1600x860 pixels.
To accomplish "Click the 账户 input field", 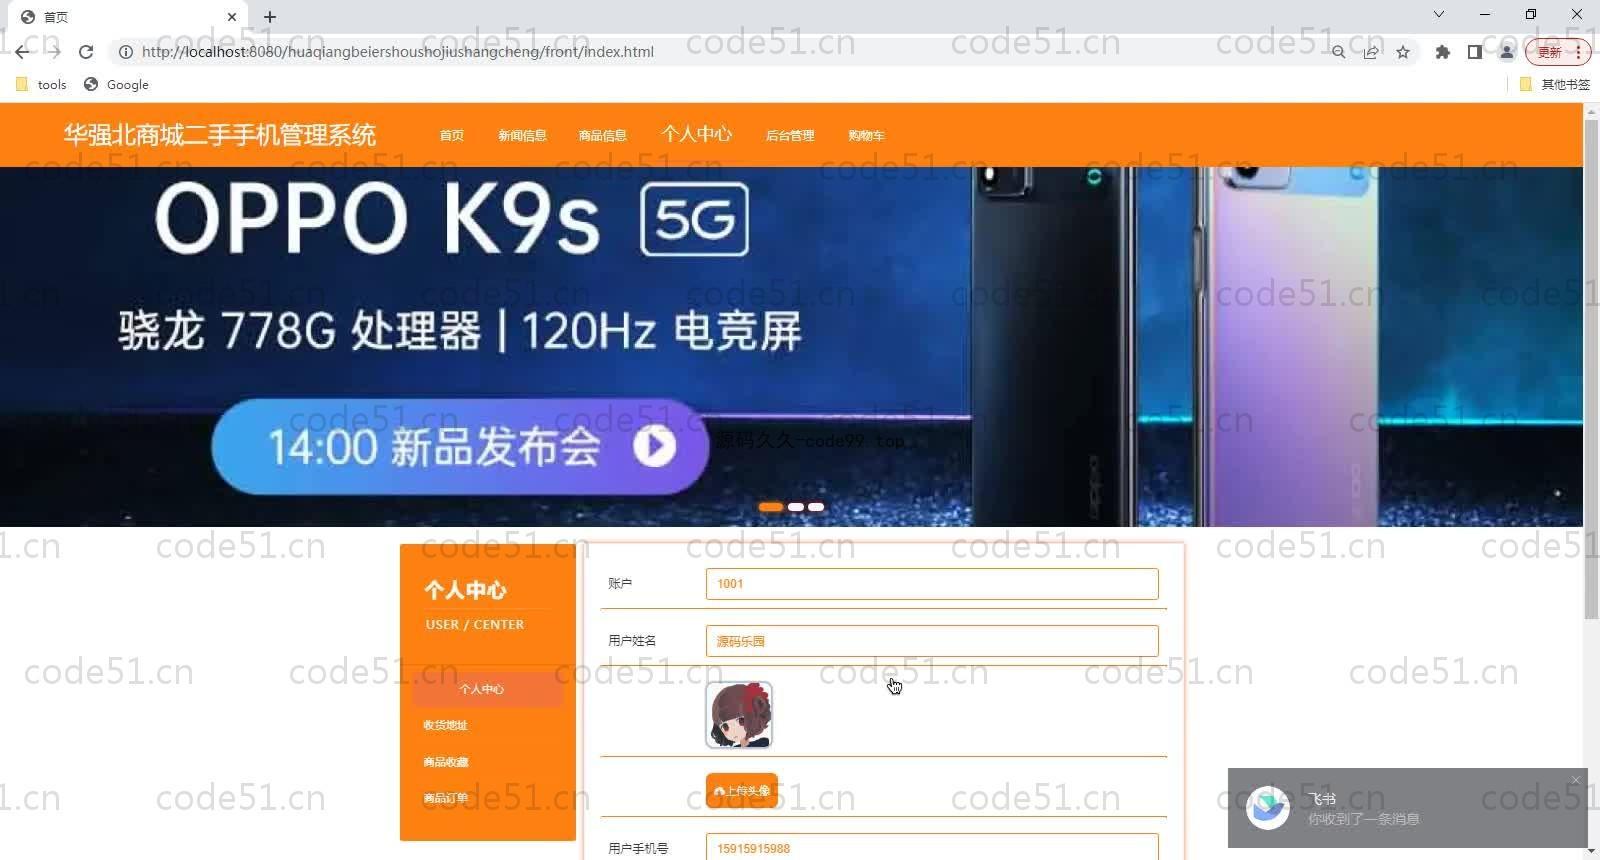I will pyautogui.click(x=932, y=584).
